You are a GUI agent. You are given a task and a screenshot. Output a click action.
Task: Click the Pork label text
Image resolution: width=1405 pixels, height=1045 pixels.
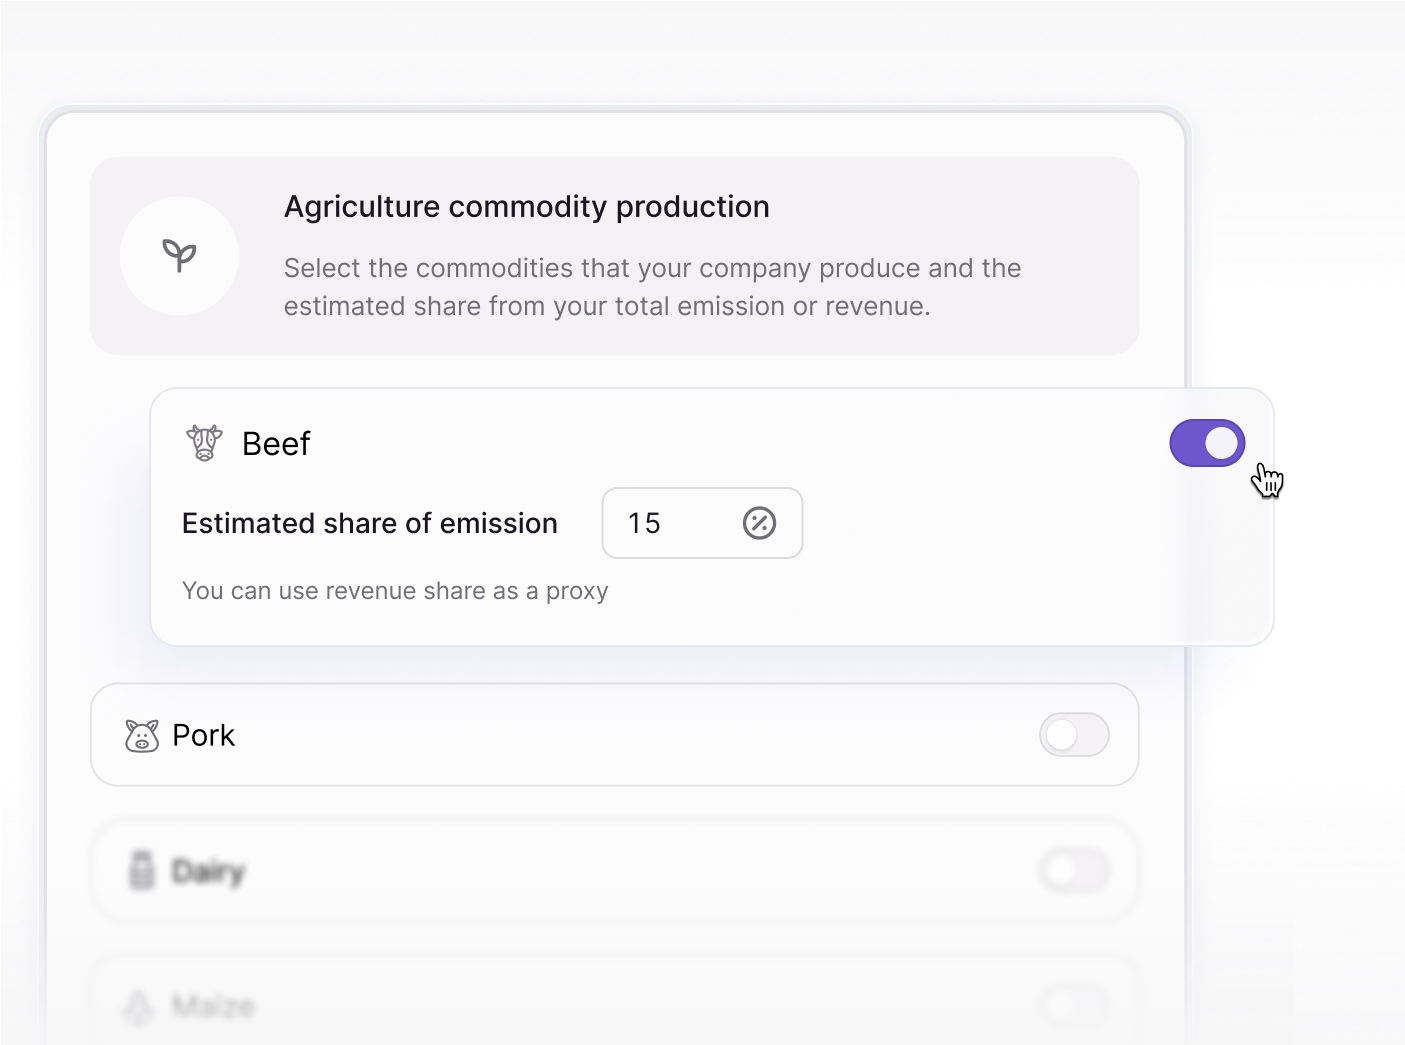click(x=204, y=735)
